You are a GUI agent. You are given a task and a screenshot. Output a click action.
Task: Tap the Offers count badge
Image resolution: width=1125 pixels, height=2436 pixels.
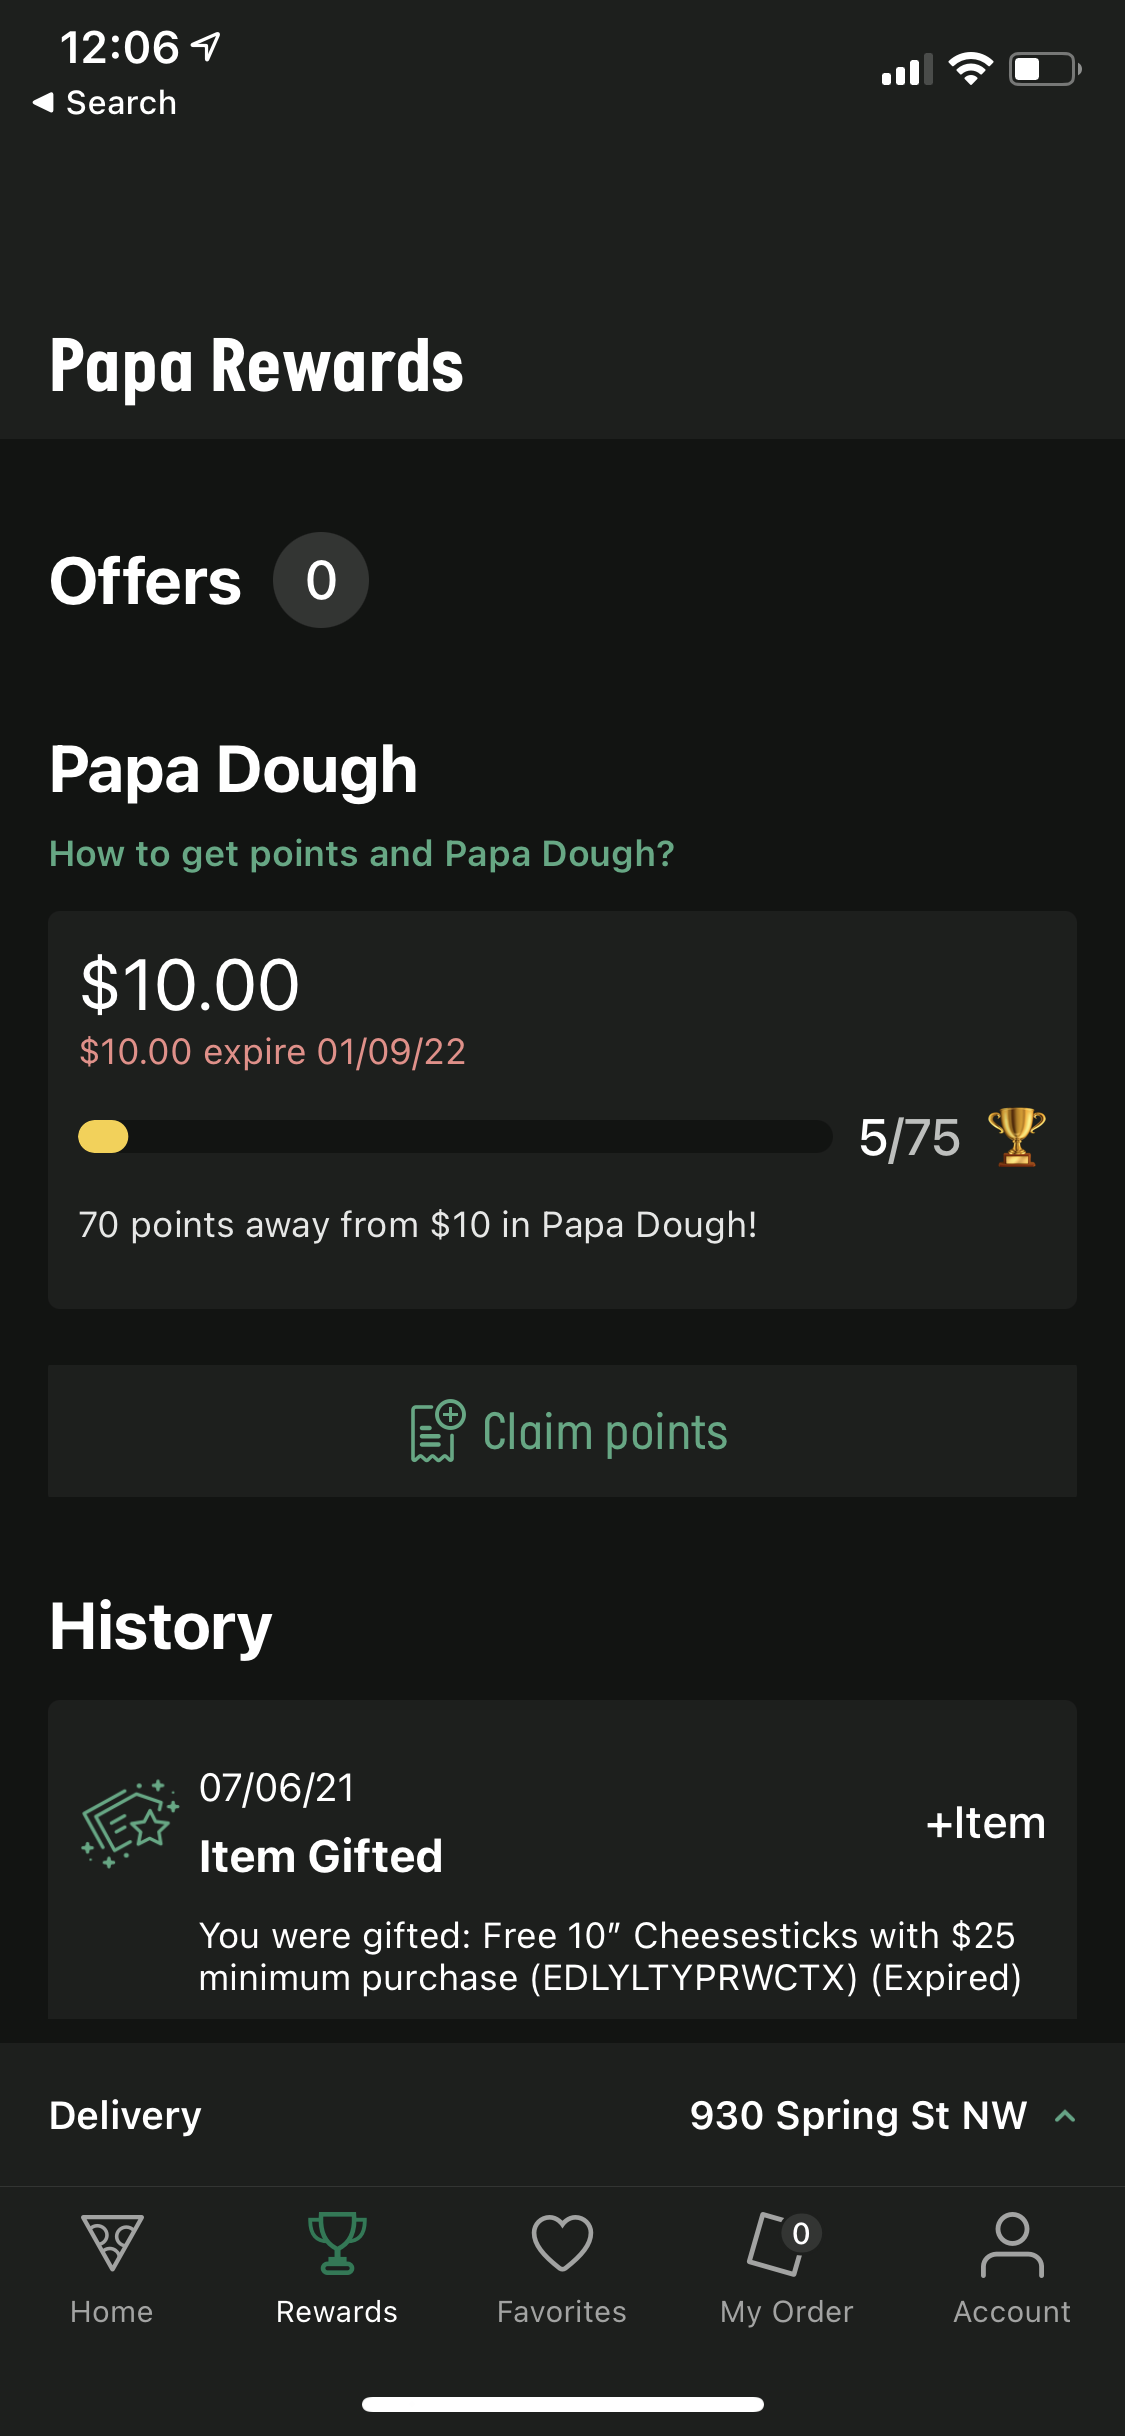pos(321,580)
